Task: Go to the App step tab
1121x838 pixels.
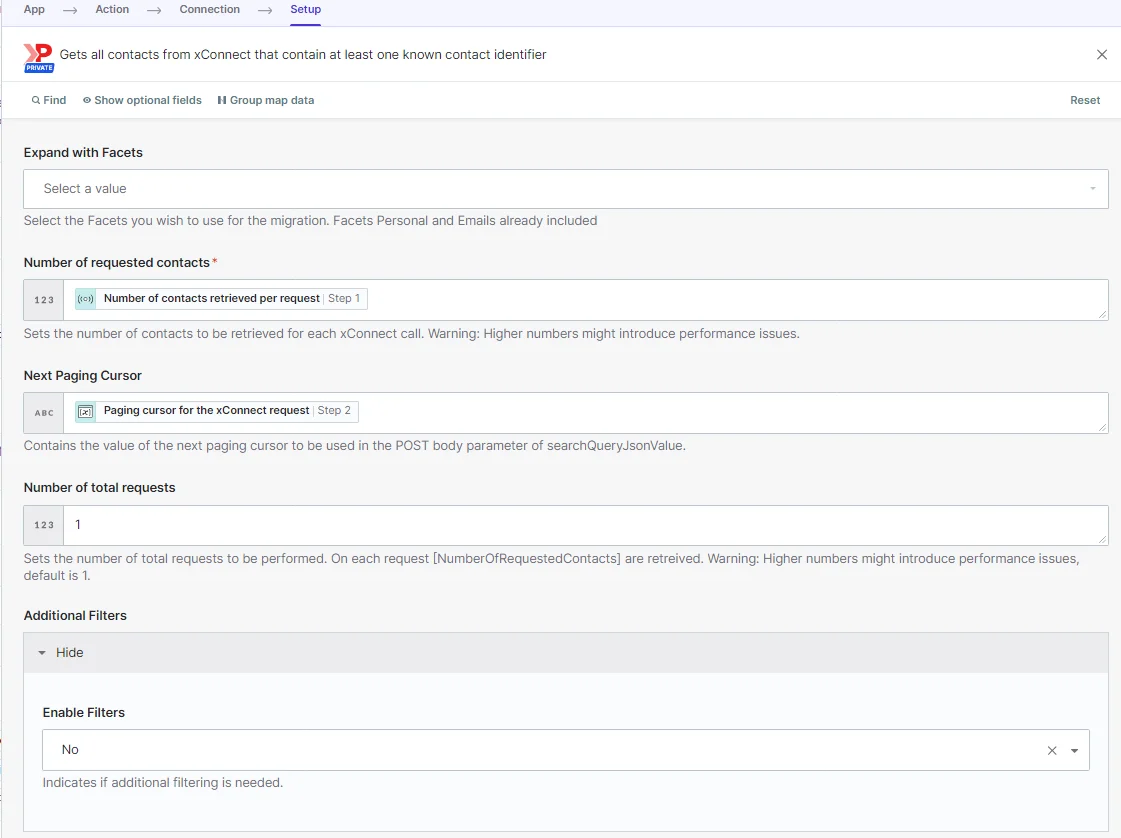Action: pos(34,9)
